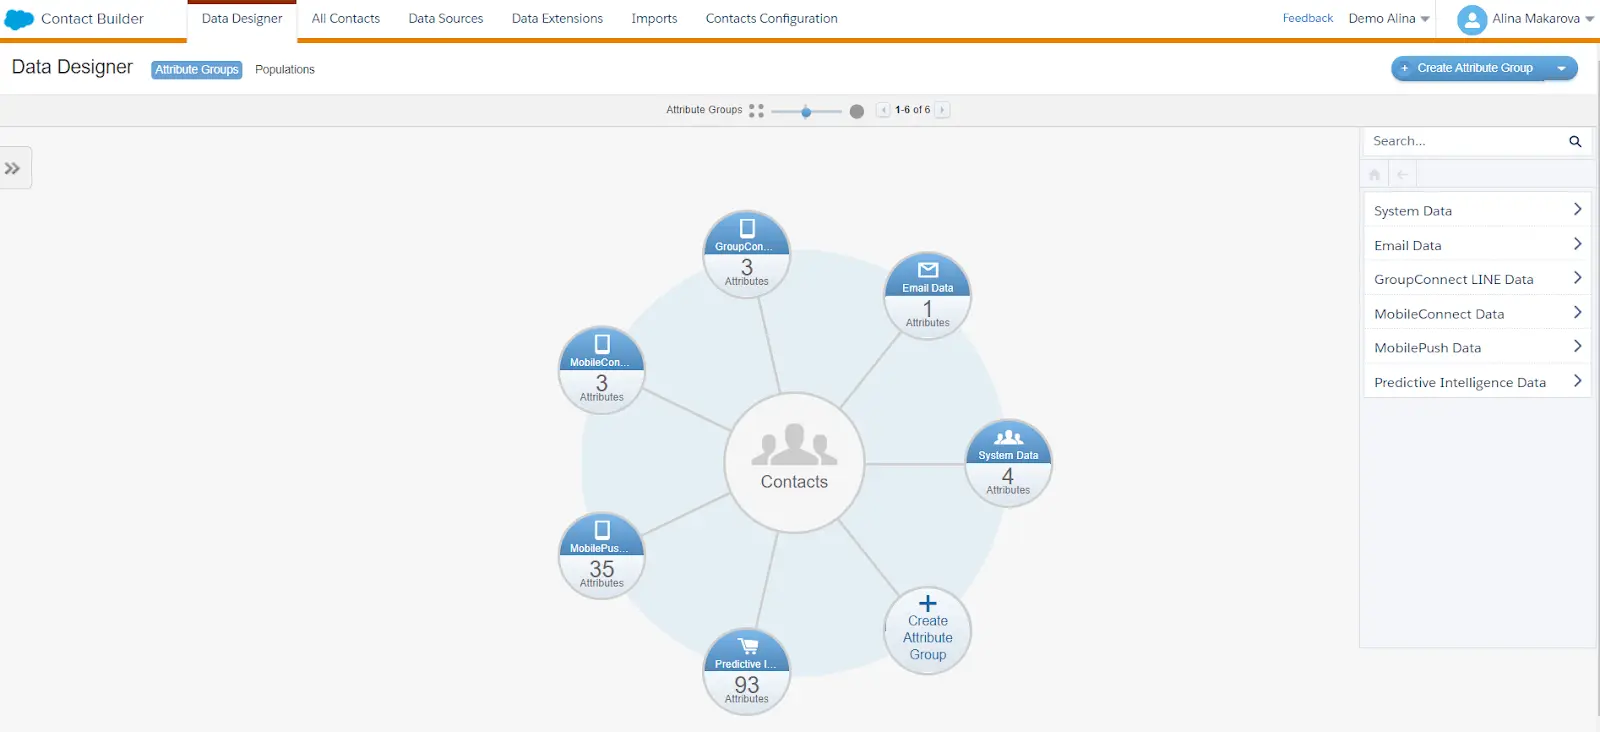Screen dimensions: 1600x732
Task: Go to the All Contacts tab
Action: tap(345, 19)
